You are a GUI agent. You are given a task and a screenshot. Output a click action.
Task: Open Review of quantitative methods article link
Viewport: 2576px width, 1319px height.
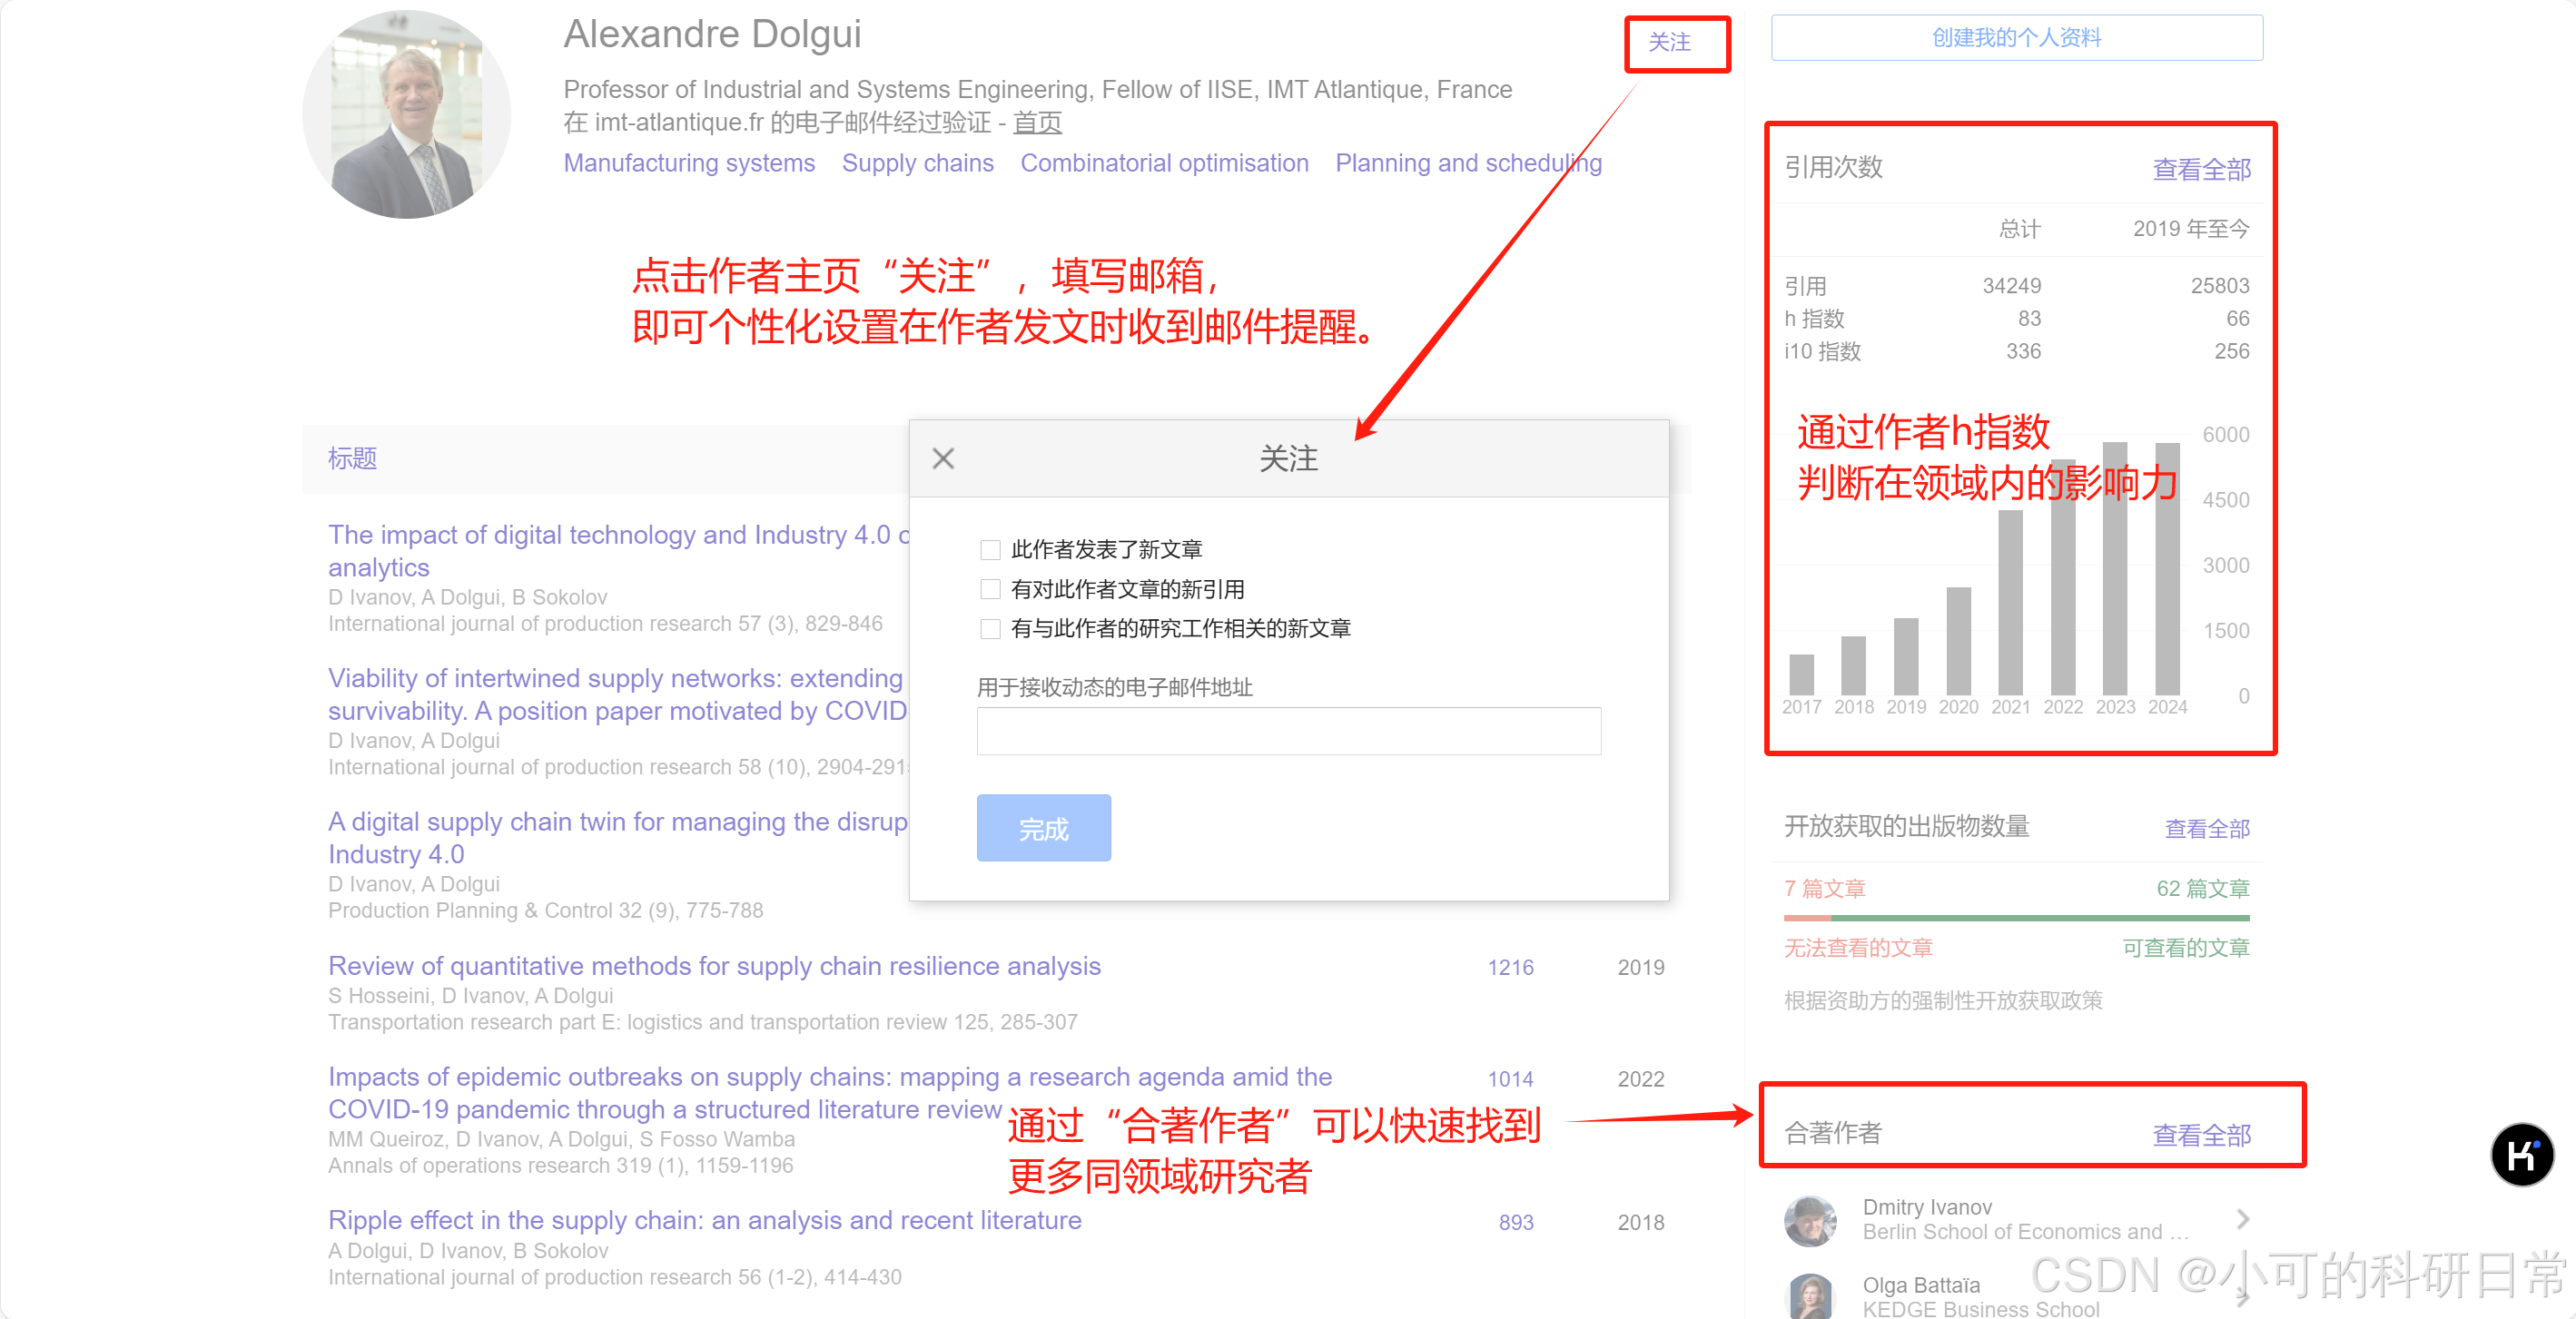click(714, 966)
